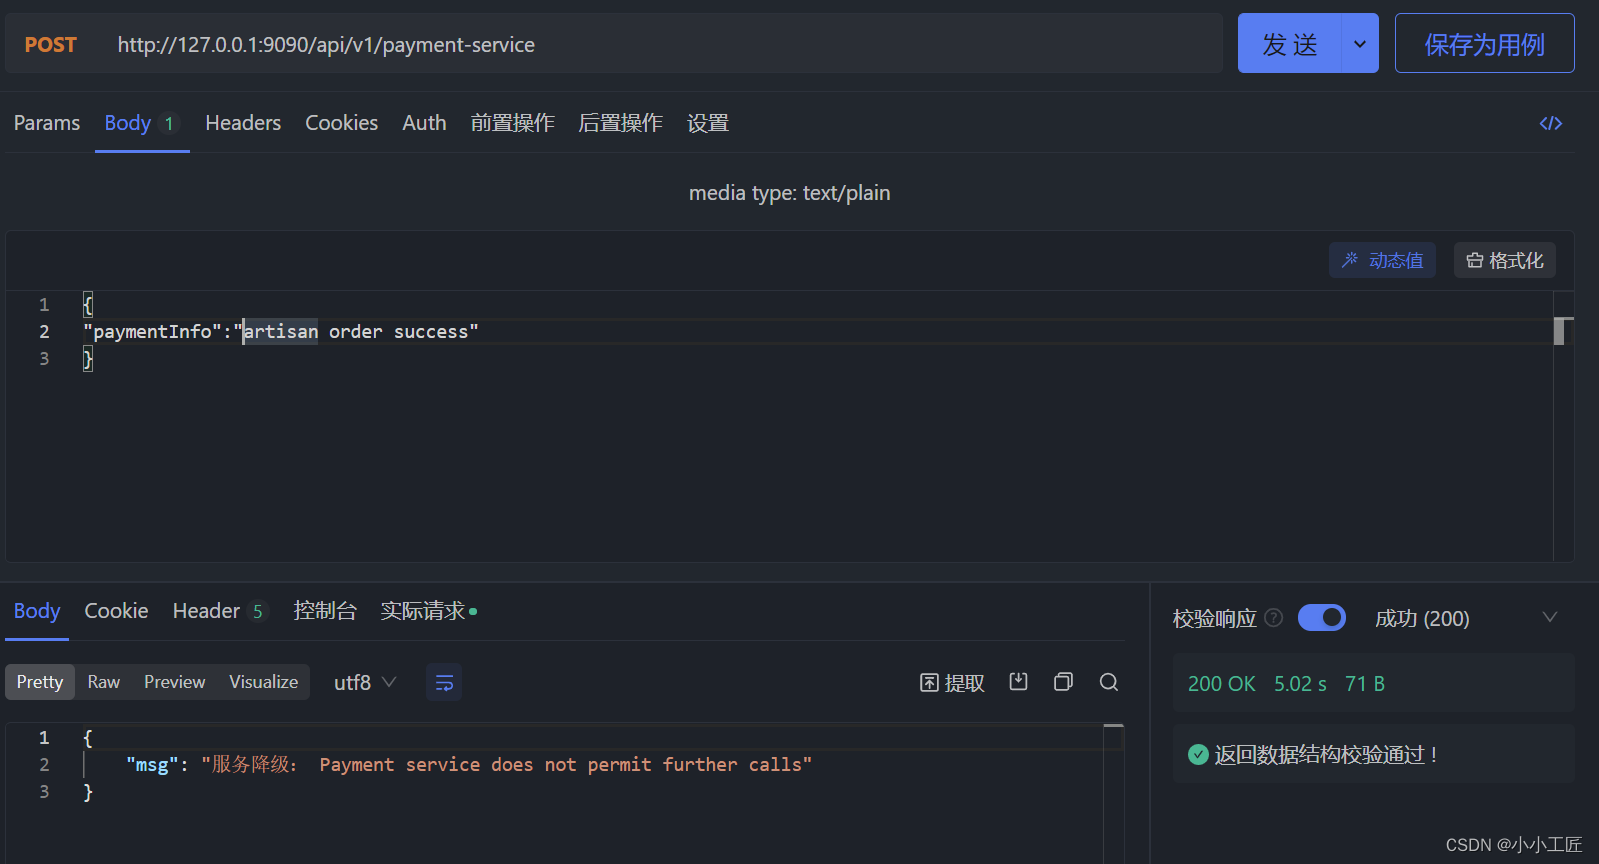The height and width of the screenshot is (864, 1599).
Task: Select the Pretty view mode
Action: coord(40,682)
